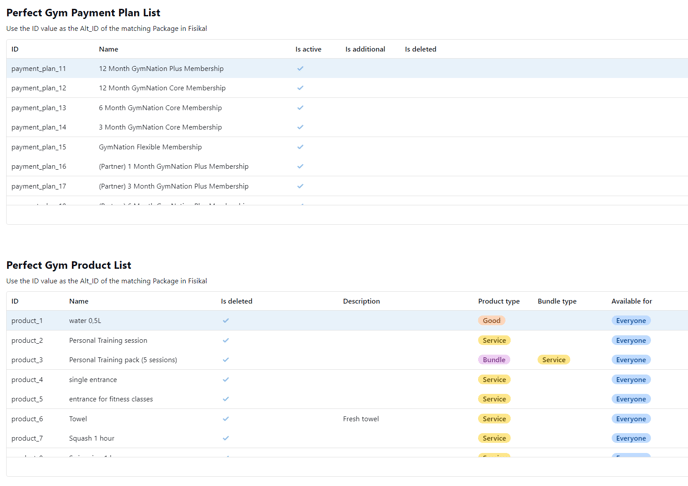Click 12 Month GymNation Core Membership name
Image resolution: width=688 pixels, height=486 pixels.
(162, 88)
